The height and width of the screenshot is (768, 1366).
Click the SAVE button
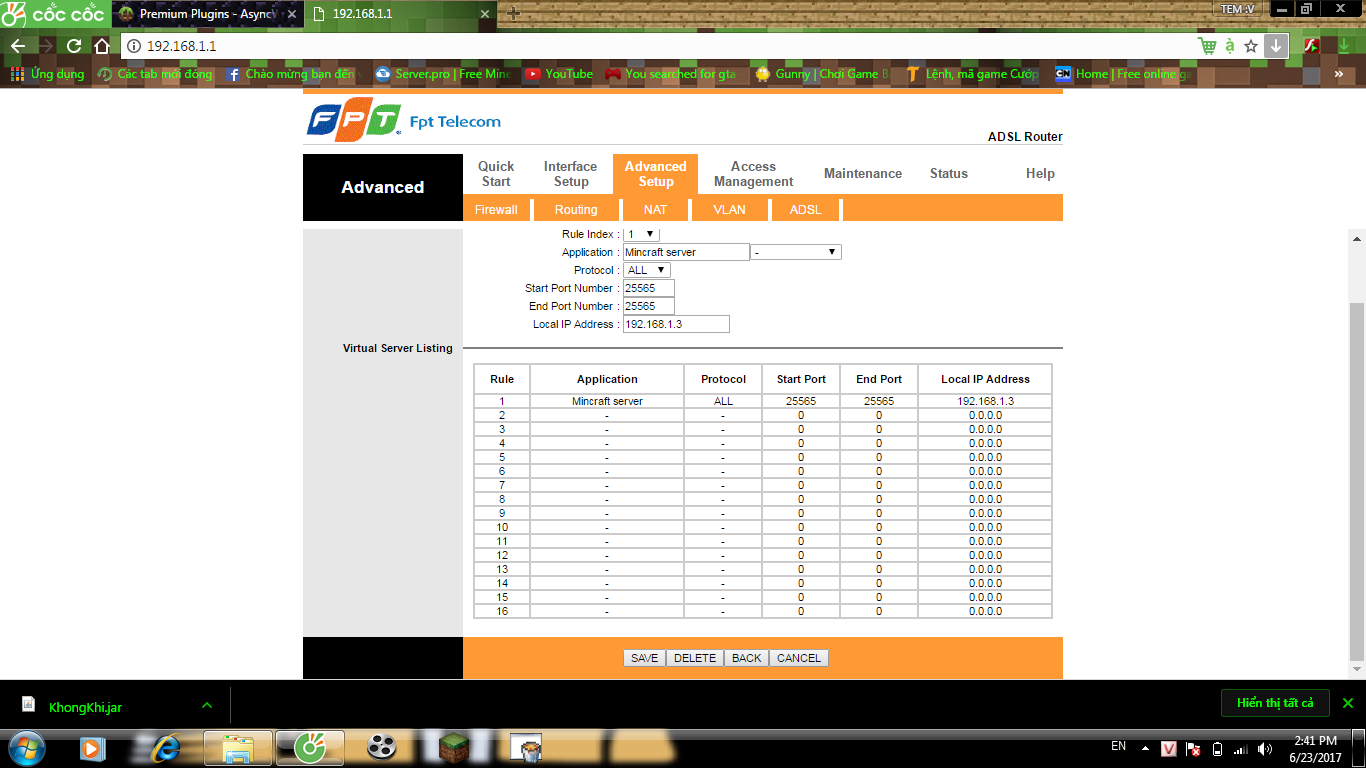[645, 658]
